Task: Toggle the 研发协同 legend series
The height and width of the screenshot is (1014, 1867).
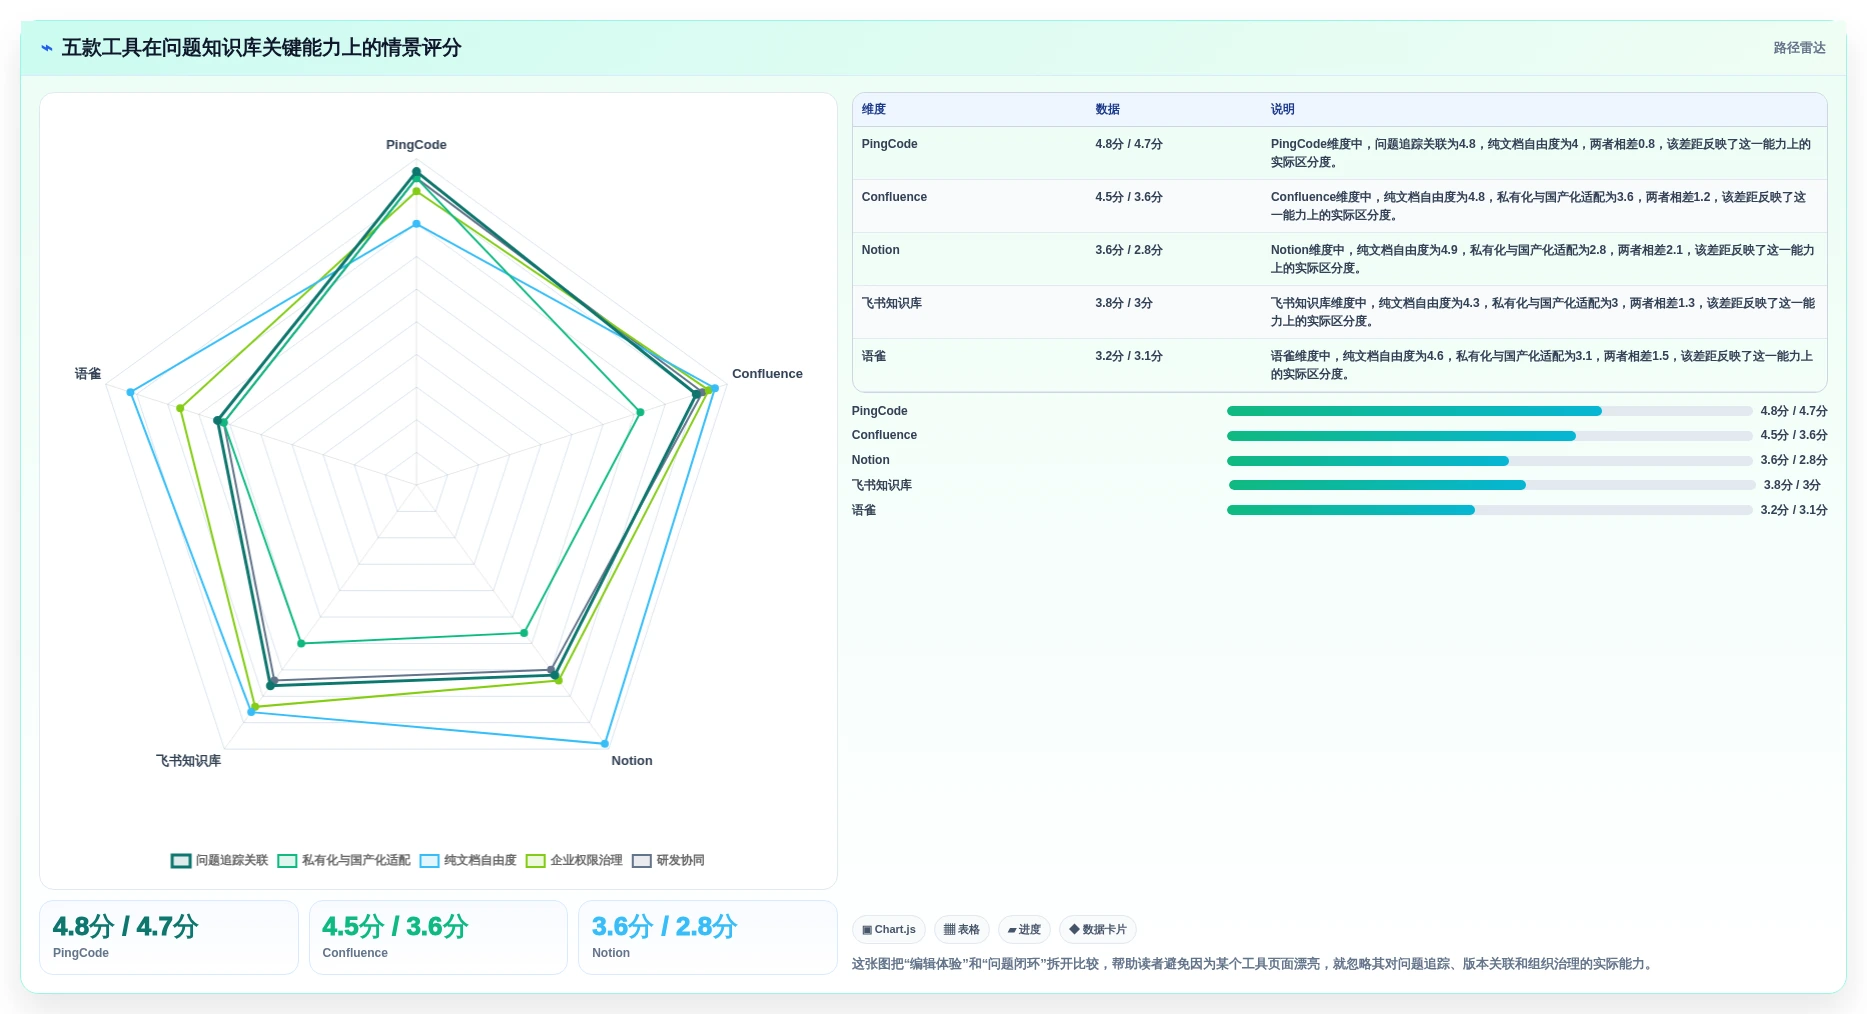Action: coord(668,860)
